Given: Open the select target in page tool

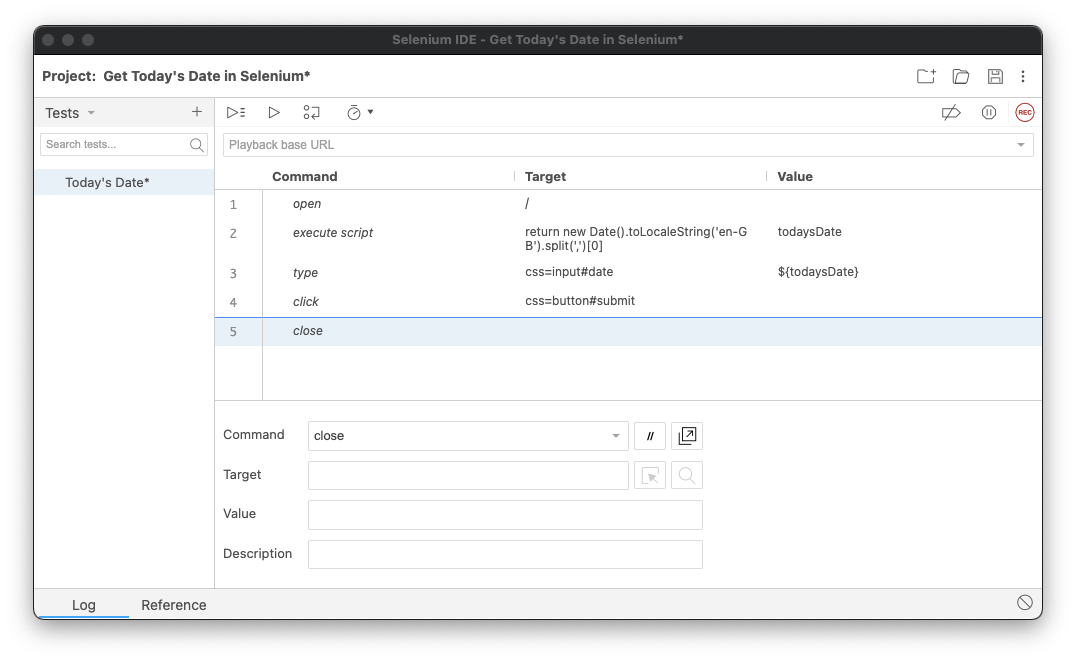Looking at the screenshot, I should tap(649, 475).
